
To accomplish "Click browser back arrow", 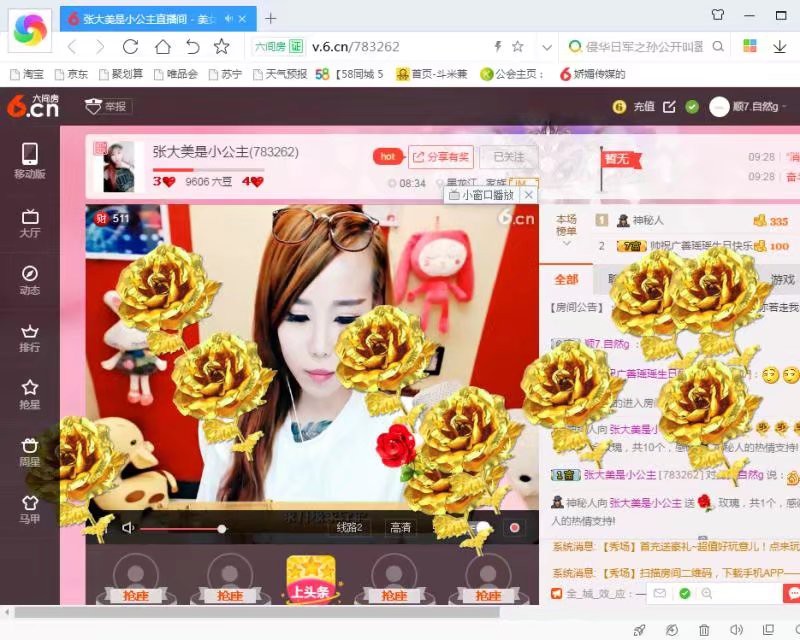I will pos(72,47).
